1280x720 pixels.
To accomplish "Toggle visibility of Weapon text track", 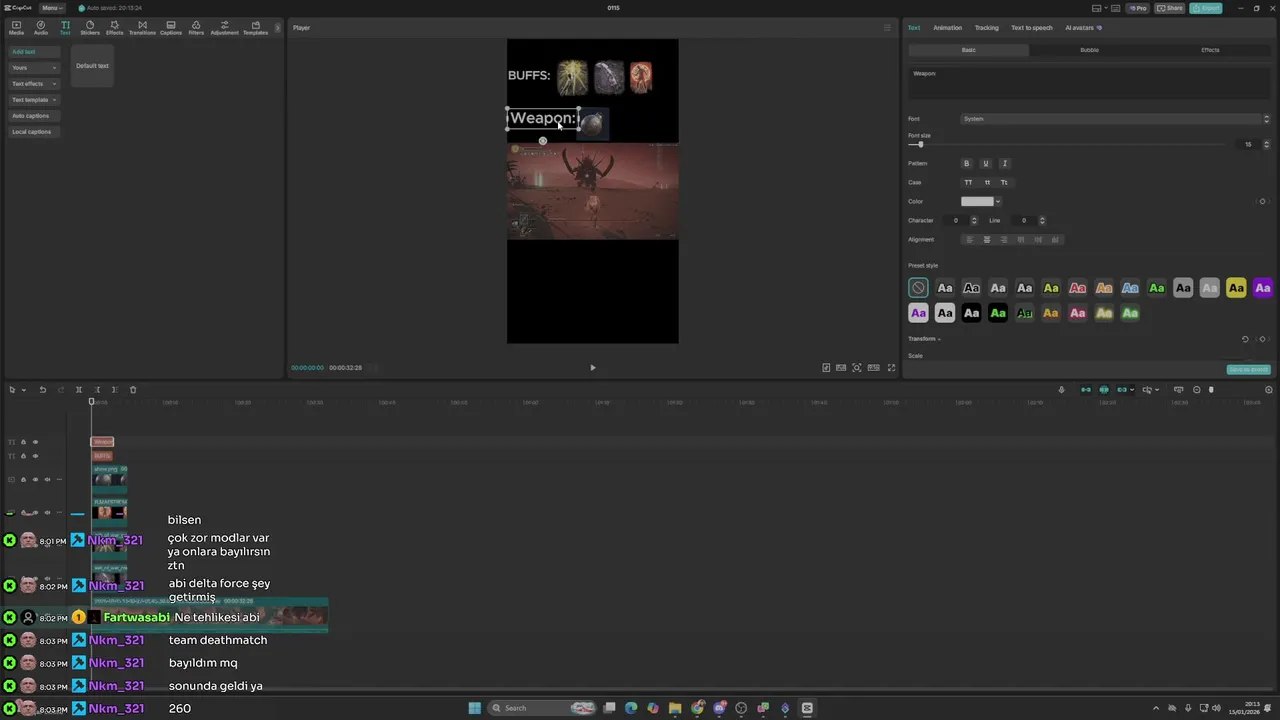I will (35, 442).
